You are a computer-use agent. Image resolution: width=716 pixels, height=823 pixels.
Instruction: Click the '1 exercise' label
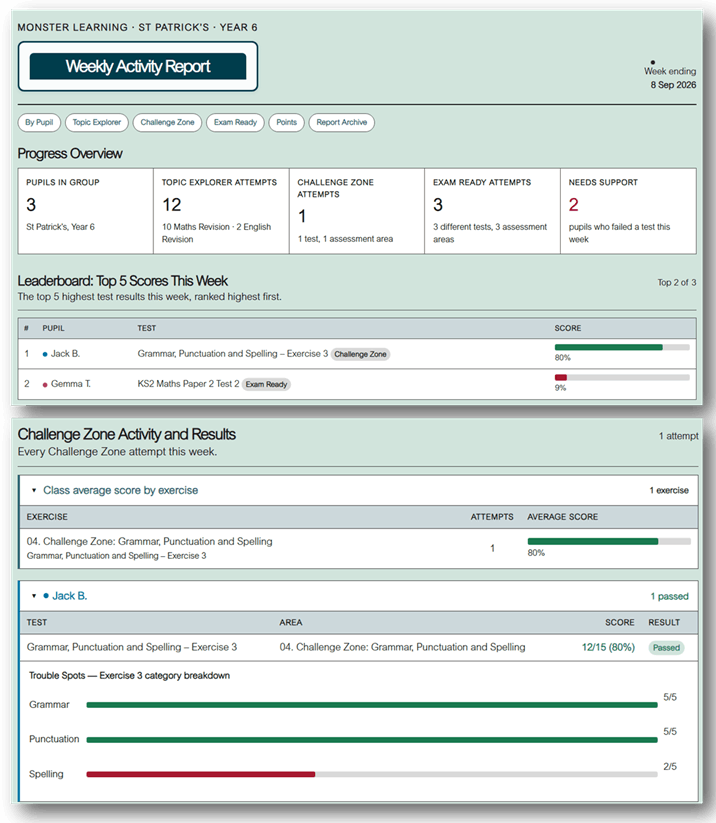point(669,490)
